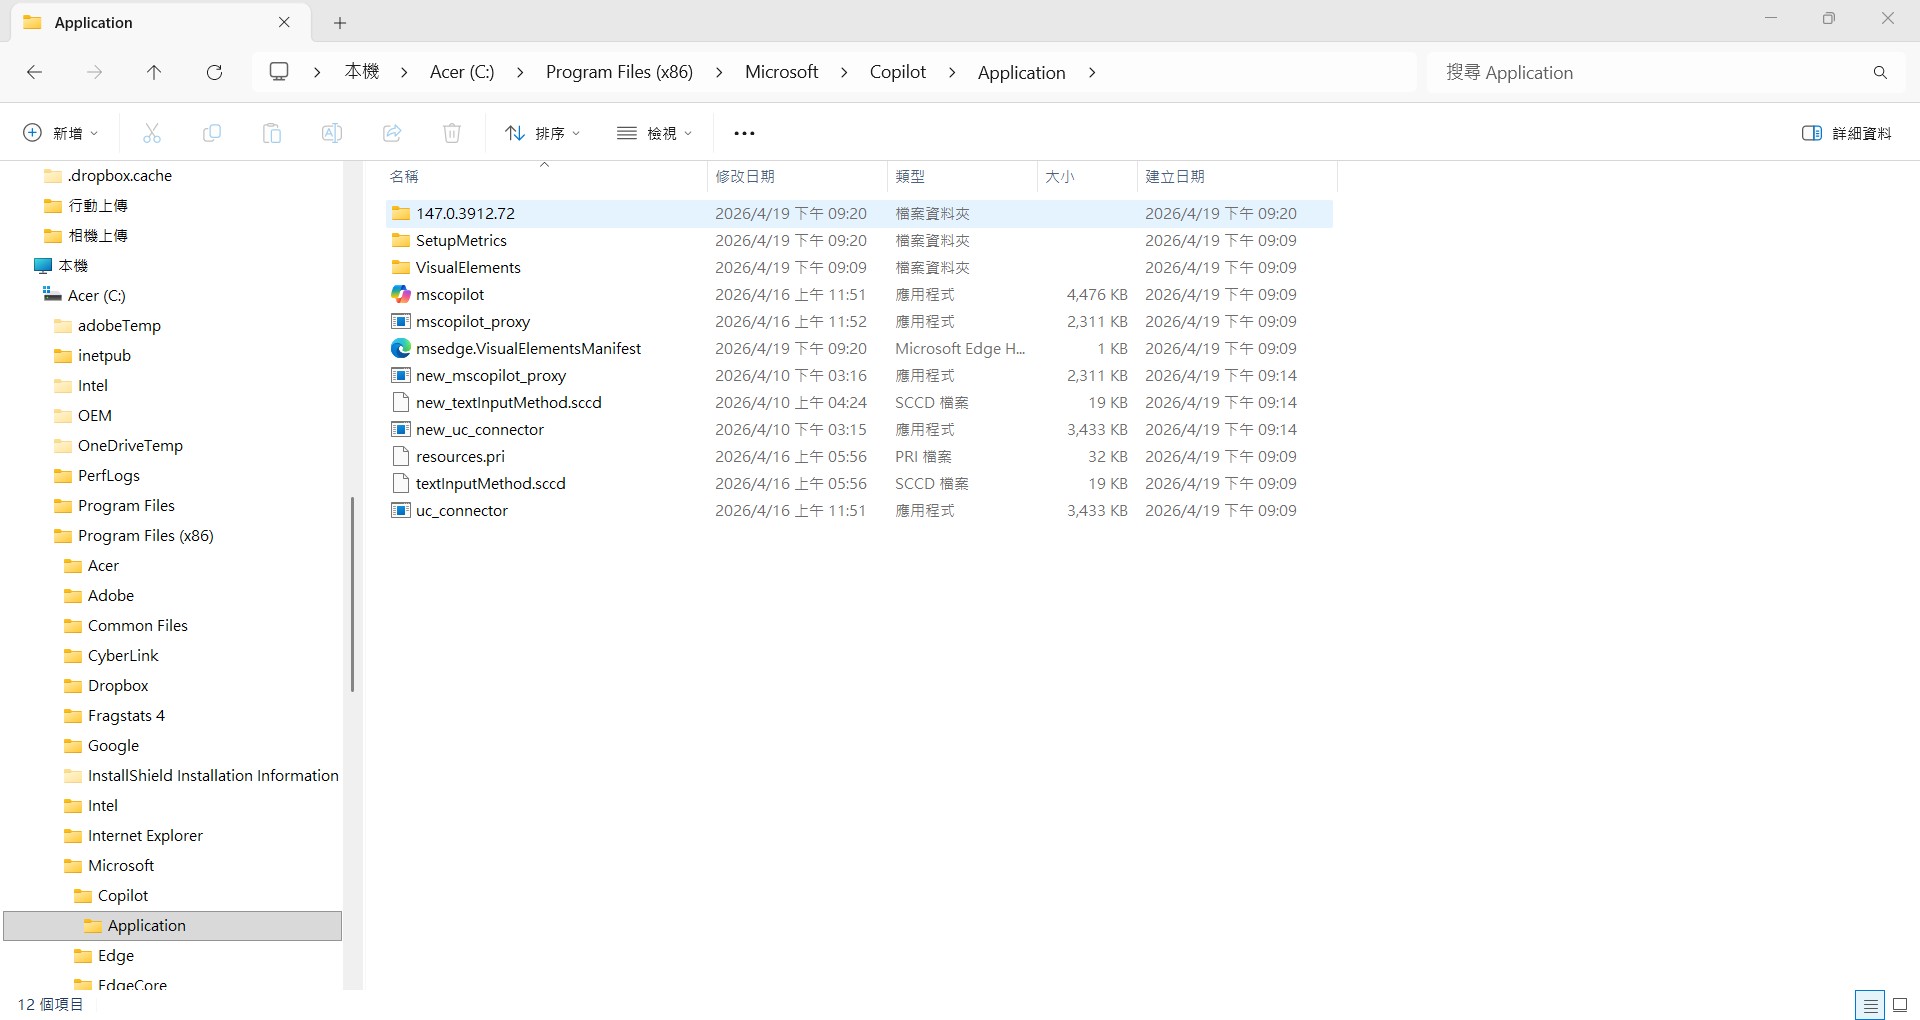Screen dimensions: 1920x1020
Task: Select the mscopilot application icon
Action: pos(401,294)
